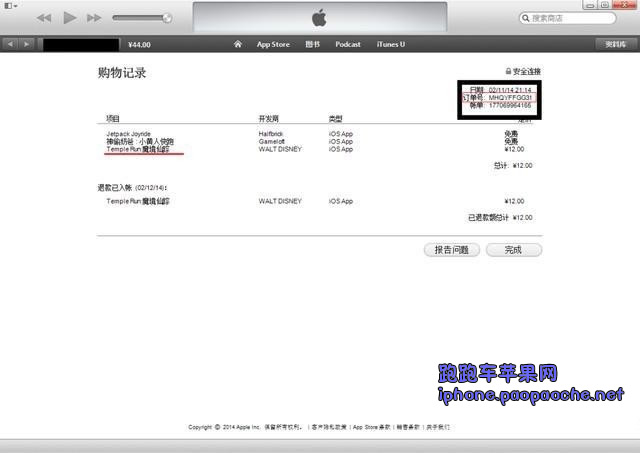Open the 图书 books tab

(x=313, y=44)
